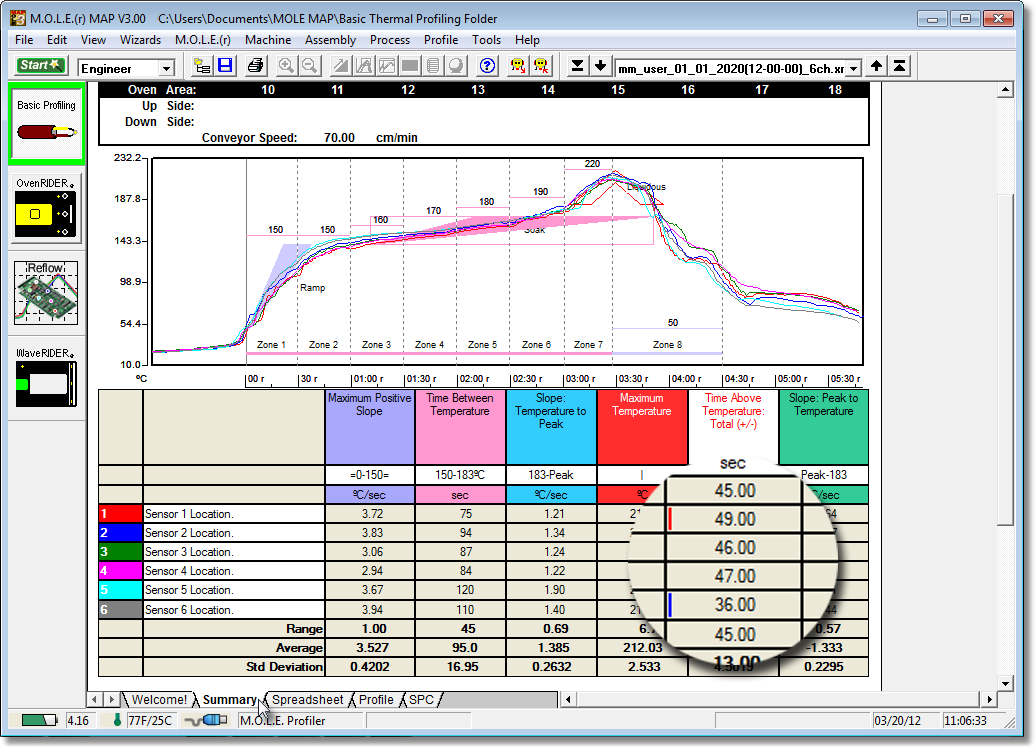This screenshot has height=749, width=1036.
Task: Click the green Slope: Peak to Temperature header
Action: click(823, 427)
